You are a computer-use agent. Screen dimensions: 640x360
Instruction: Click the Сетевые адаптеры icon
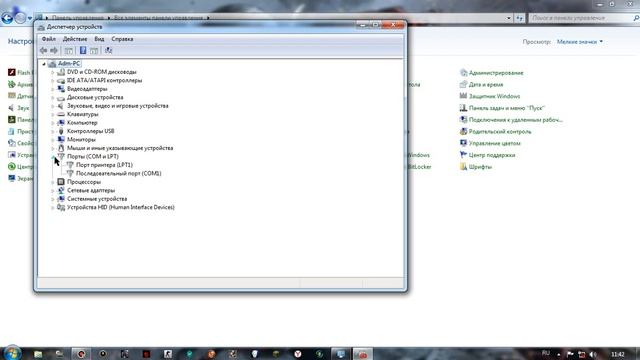(61, 190)
